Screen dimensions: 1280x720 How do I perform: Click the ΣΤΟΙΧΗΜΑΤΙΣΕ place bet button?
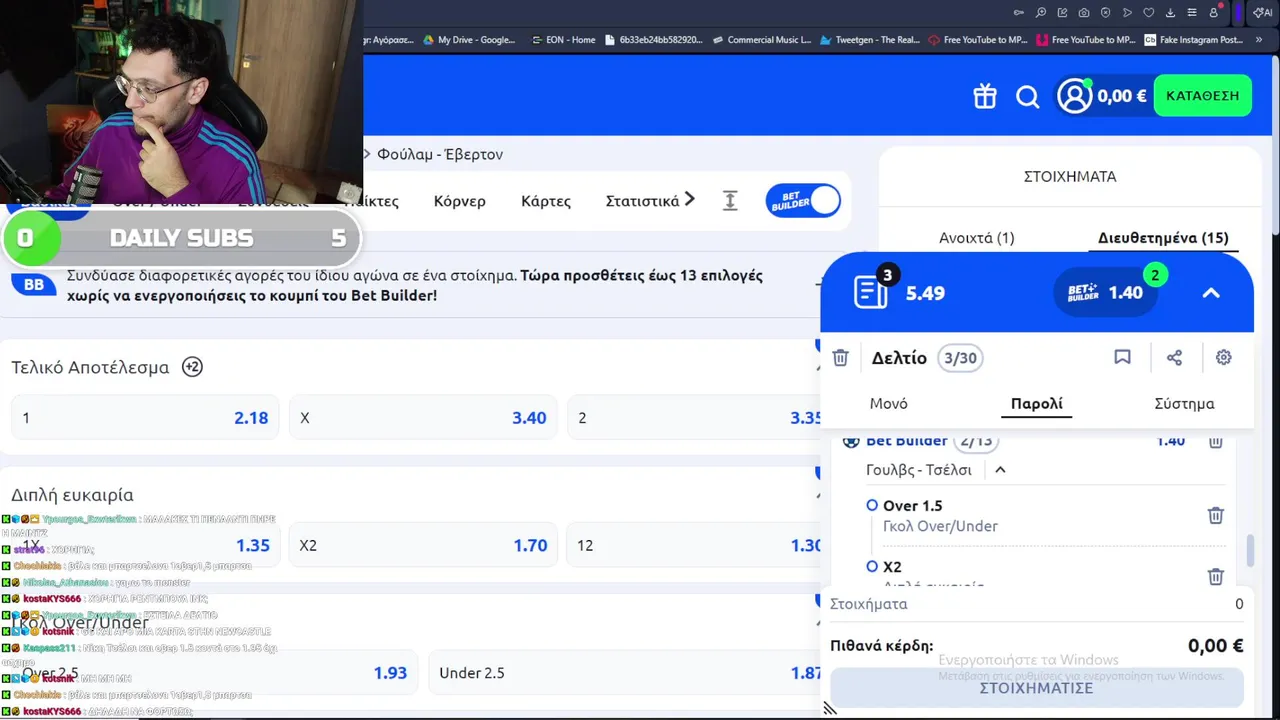pos(1037,688)
